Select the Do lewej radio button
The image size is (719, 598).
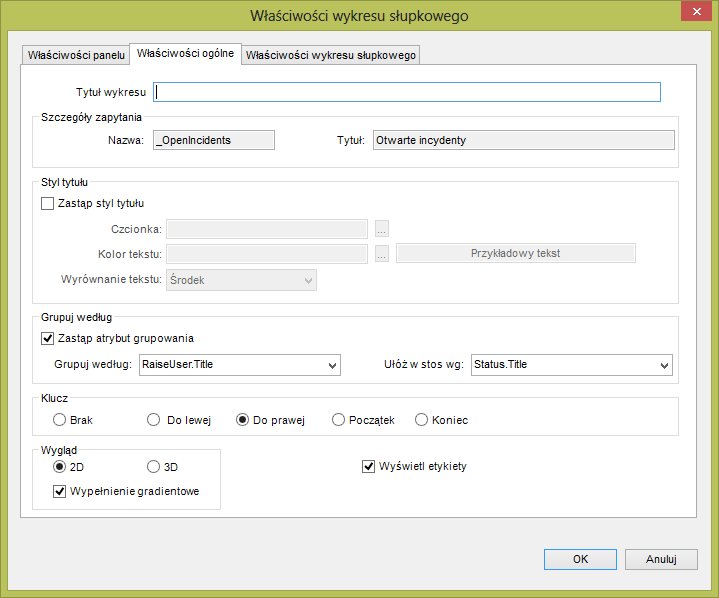pyautogui.click(x=154, y=420)
